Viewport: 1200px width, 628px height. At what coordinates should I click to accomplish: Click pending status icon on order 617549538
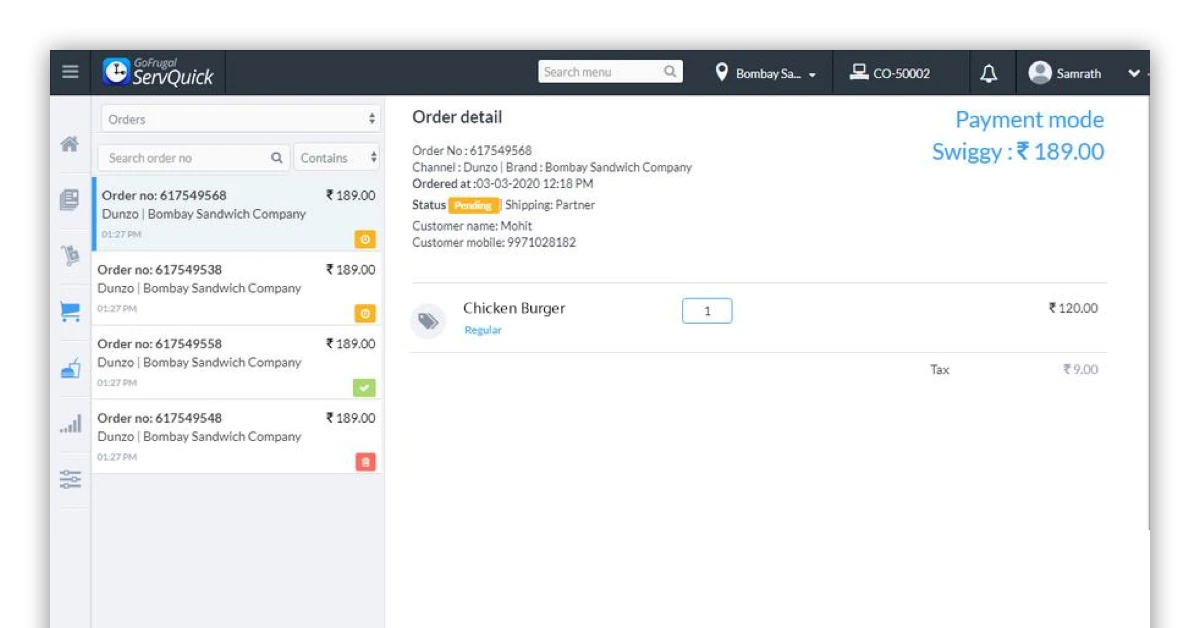365,314
